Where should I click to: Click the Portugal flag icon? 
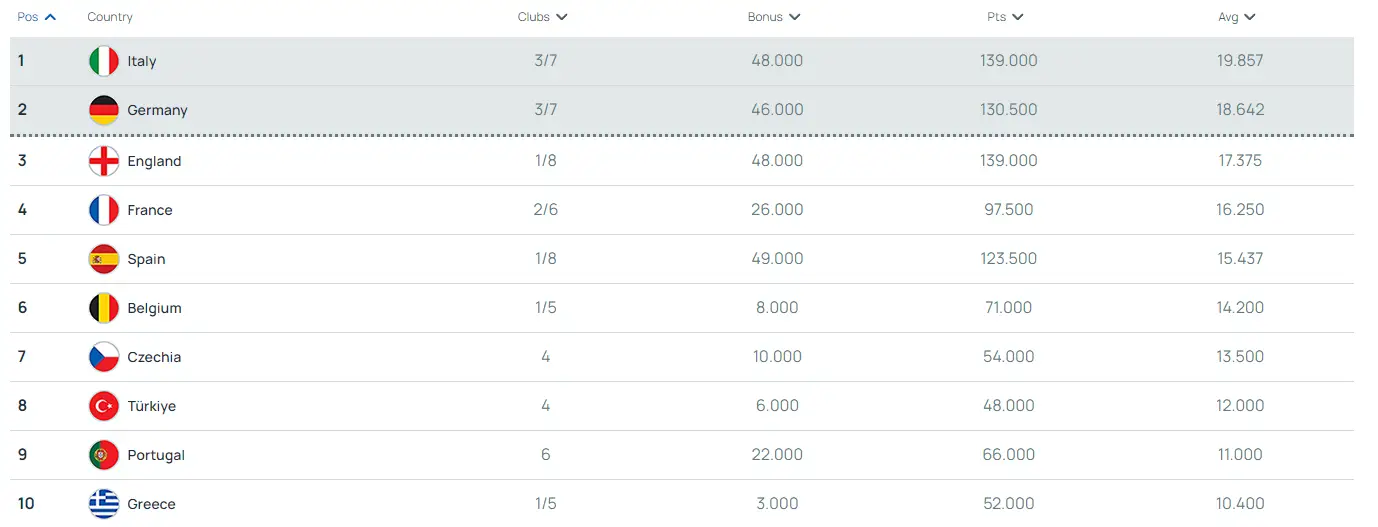[x=104, y=455]
